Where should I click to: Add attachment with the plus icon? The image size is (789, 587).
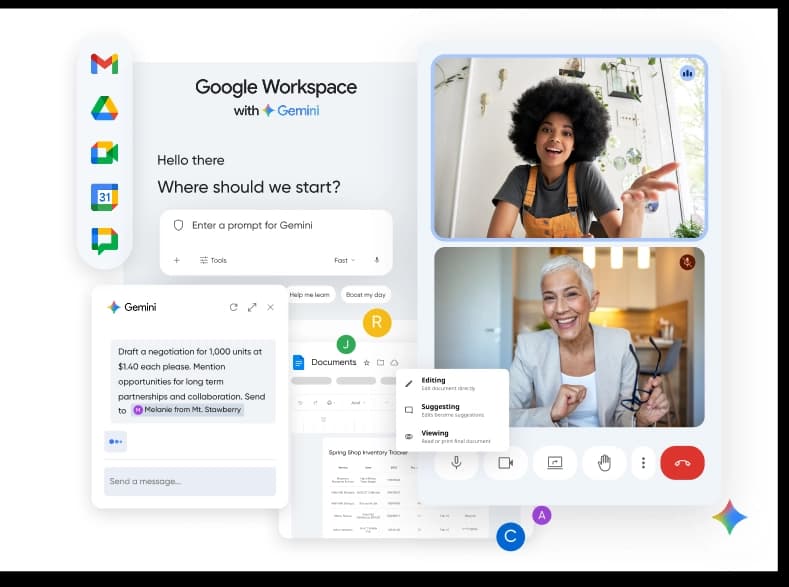177,260
